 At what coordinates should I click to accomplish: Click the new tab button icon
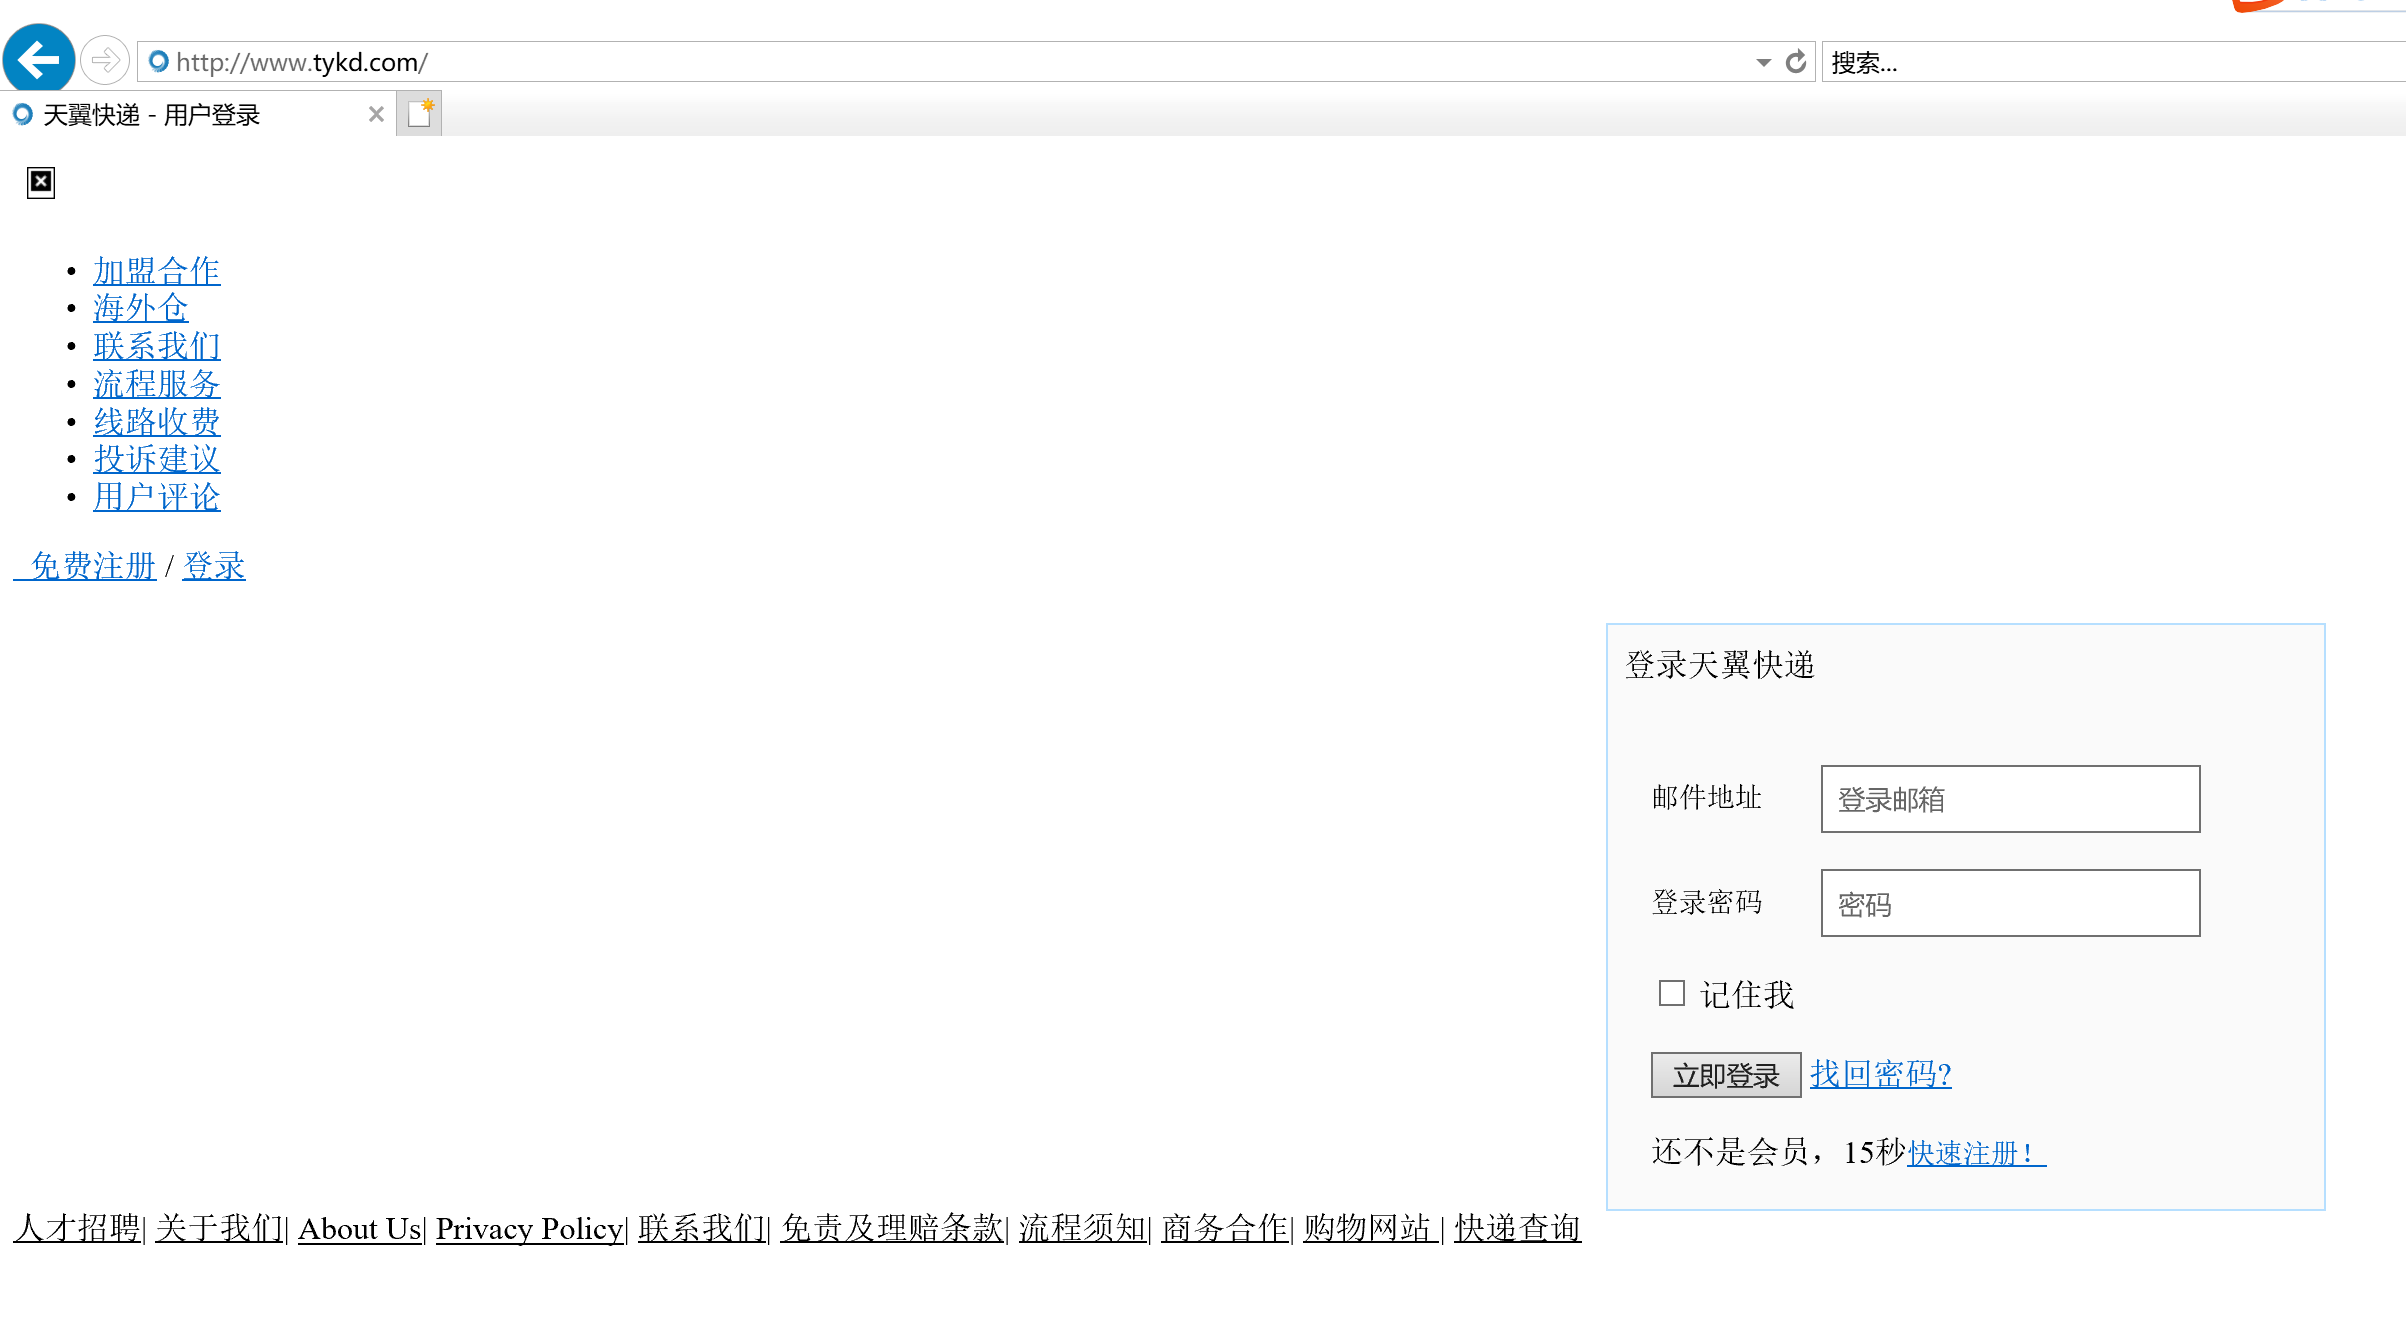(420, 114)
